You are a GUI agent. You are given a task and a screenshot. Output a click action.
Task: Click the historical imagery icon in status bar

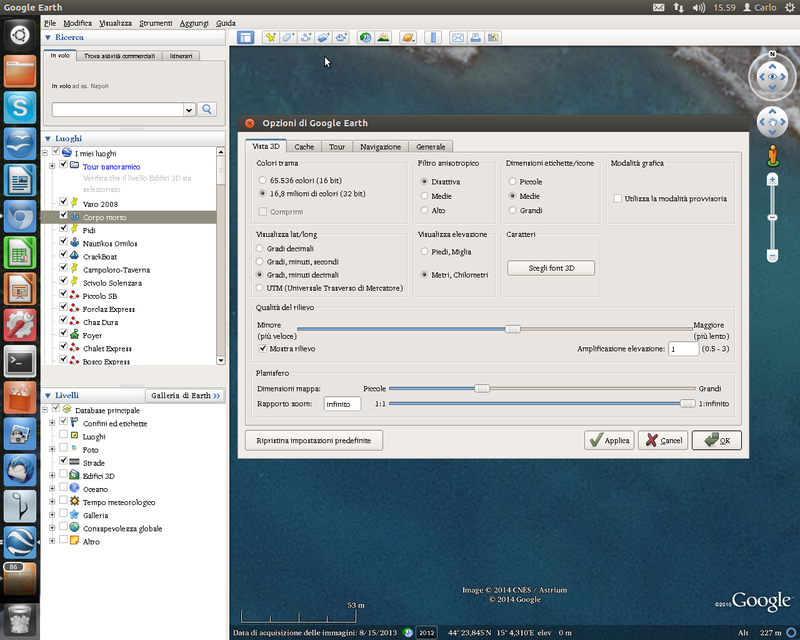coord(407,632)
